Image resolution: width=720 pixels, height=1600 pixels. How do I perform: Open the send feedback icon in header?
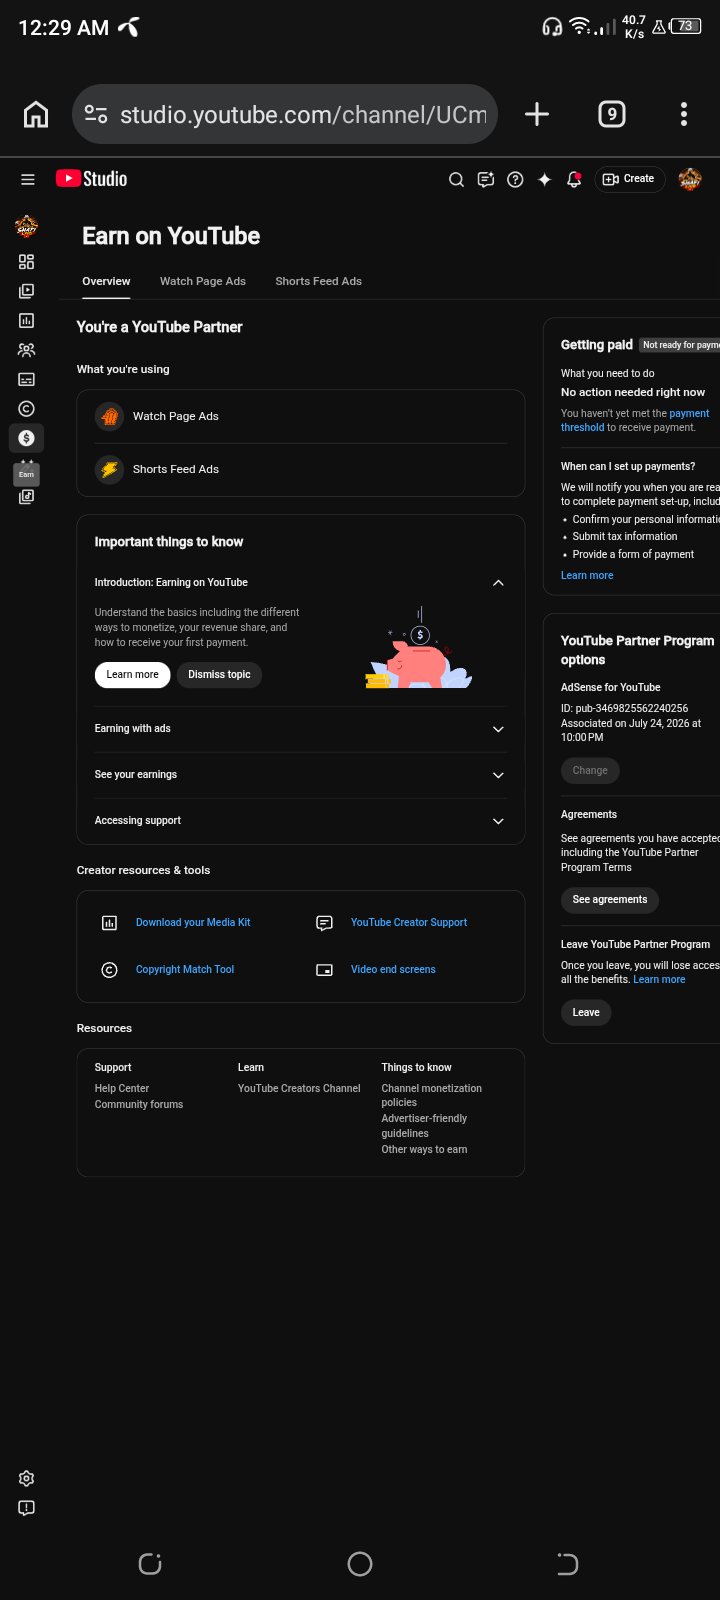pyautogui.click(x=486, y=180)
